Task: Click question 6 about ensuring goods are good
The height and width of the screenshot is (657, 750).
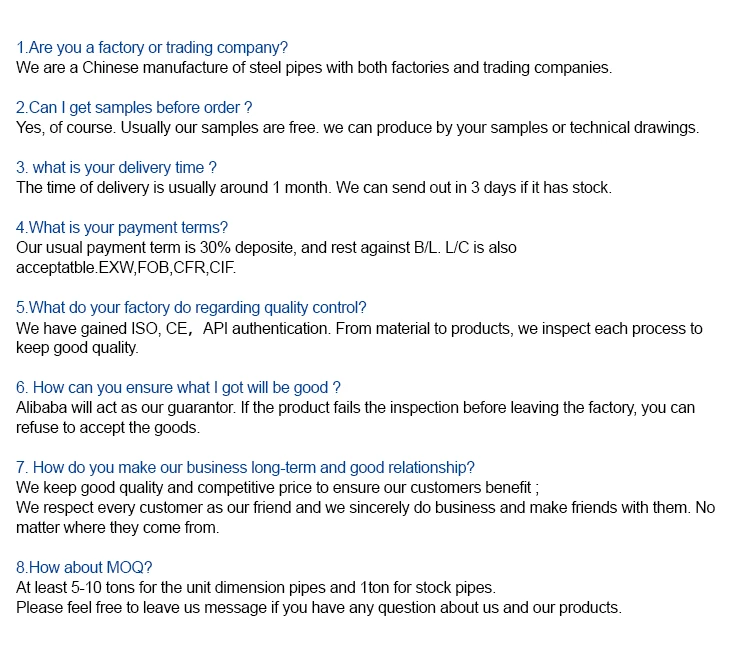Action: tap(178, 388)
